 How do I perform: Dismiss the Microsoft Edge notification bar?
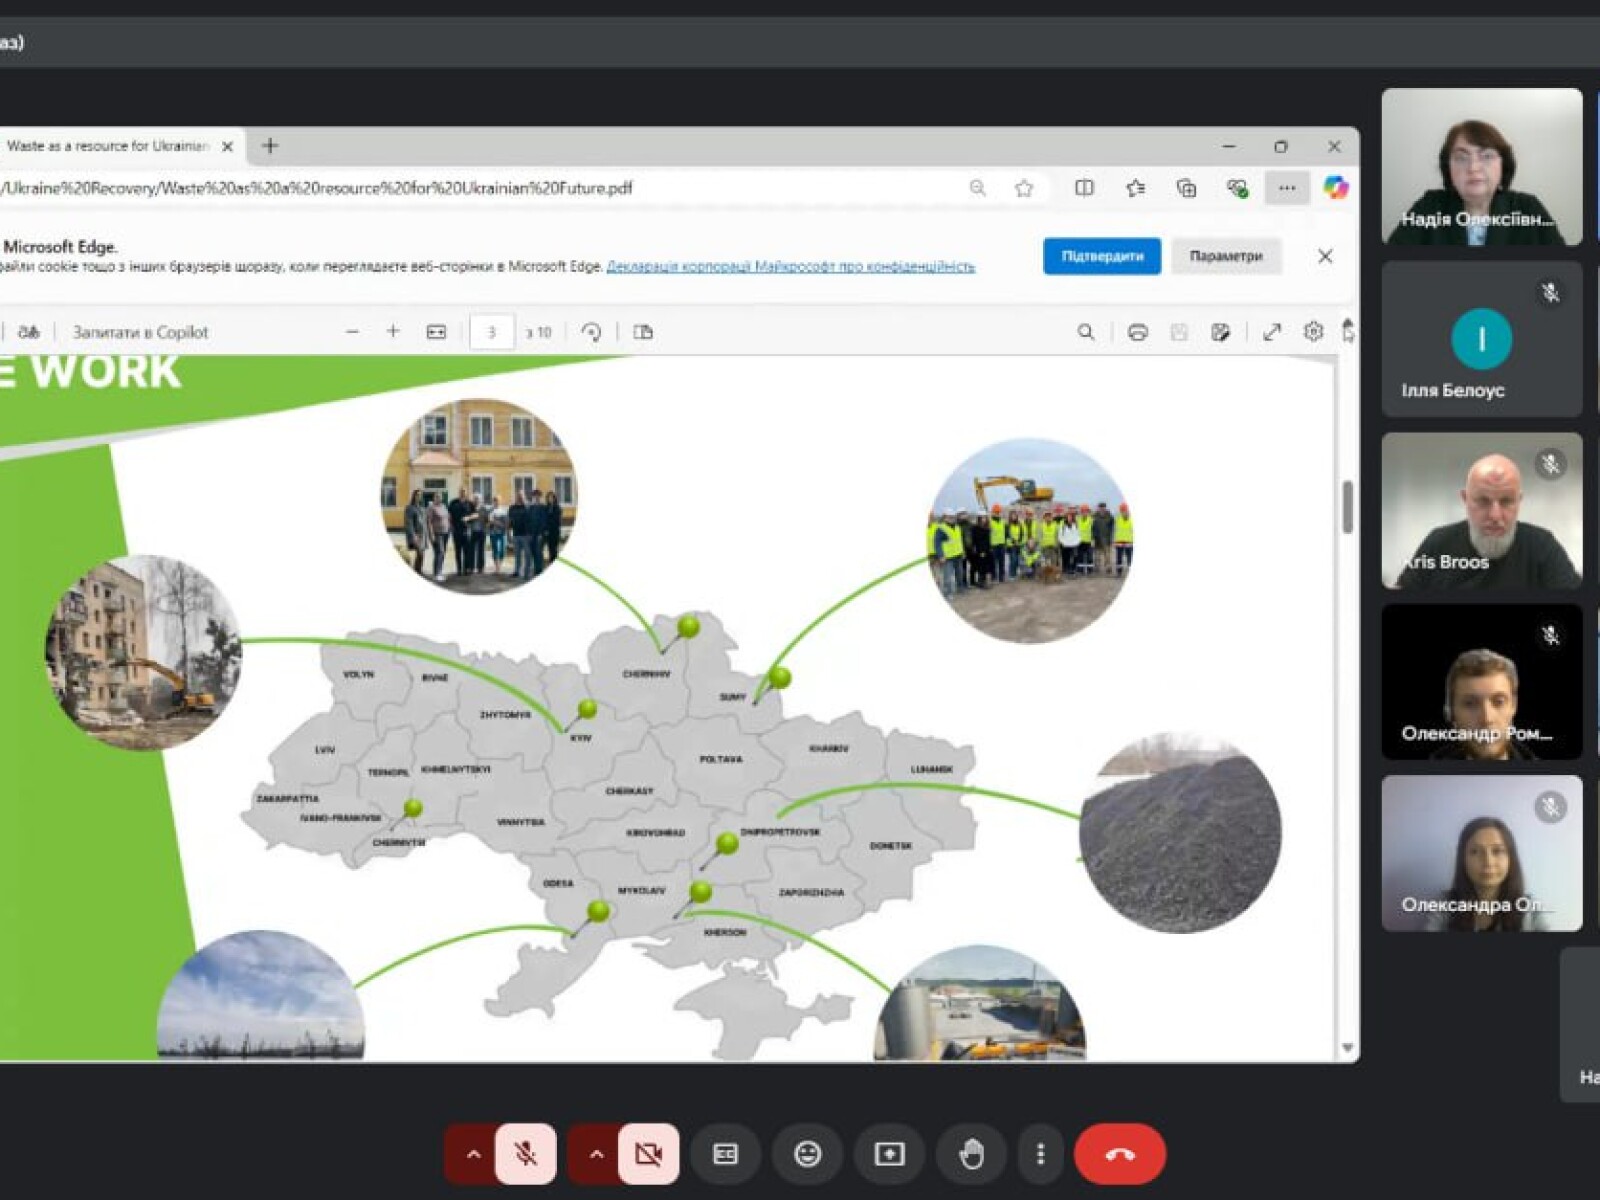pyautogui.click(x=1325, y=256)
